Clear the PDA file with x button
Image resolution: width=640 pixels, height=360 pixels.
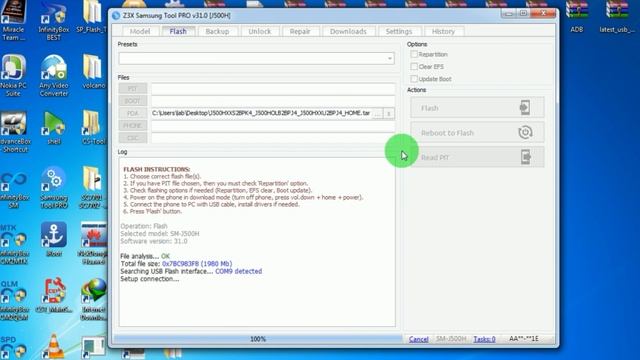(389, 113)
